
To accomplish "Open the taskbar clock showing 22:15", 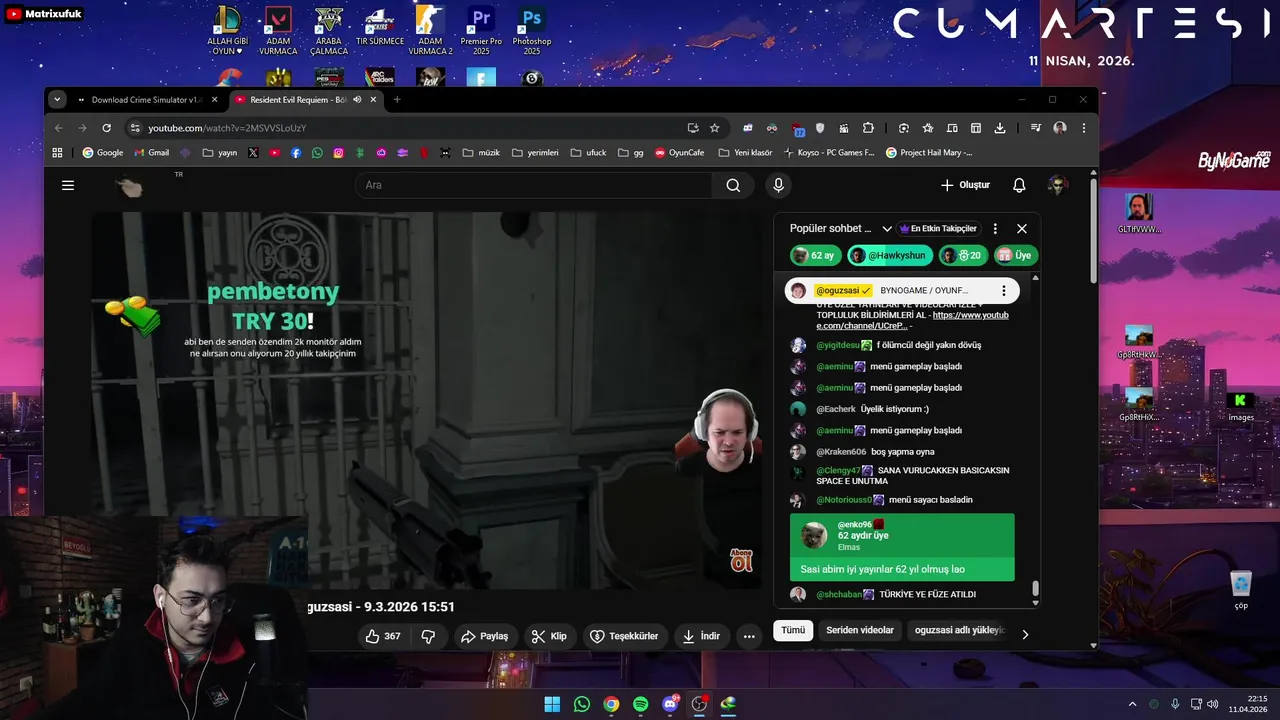I will click(x=1249, y=704).
